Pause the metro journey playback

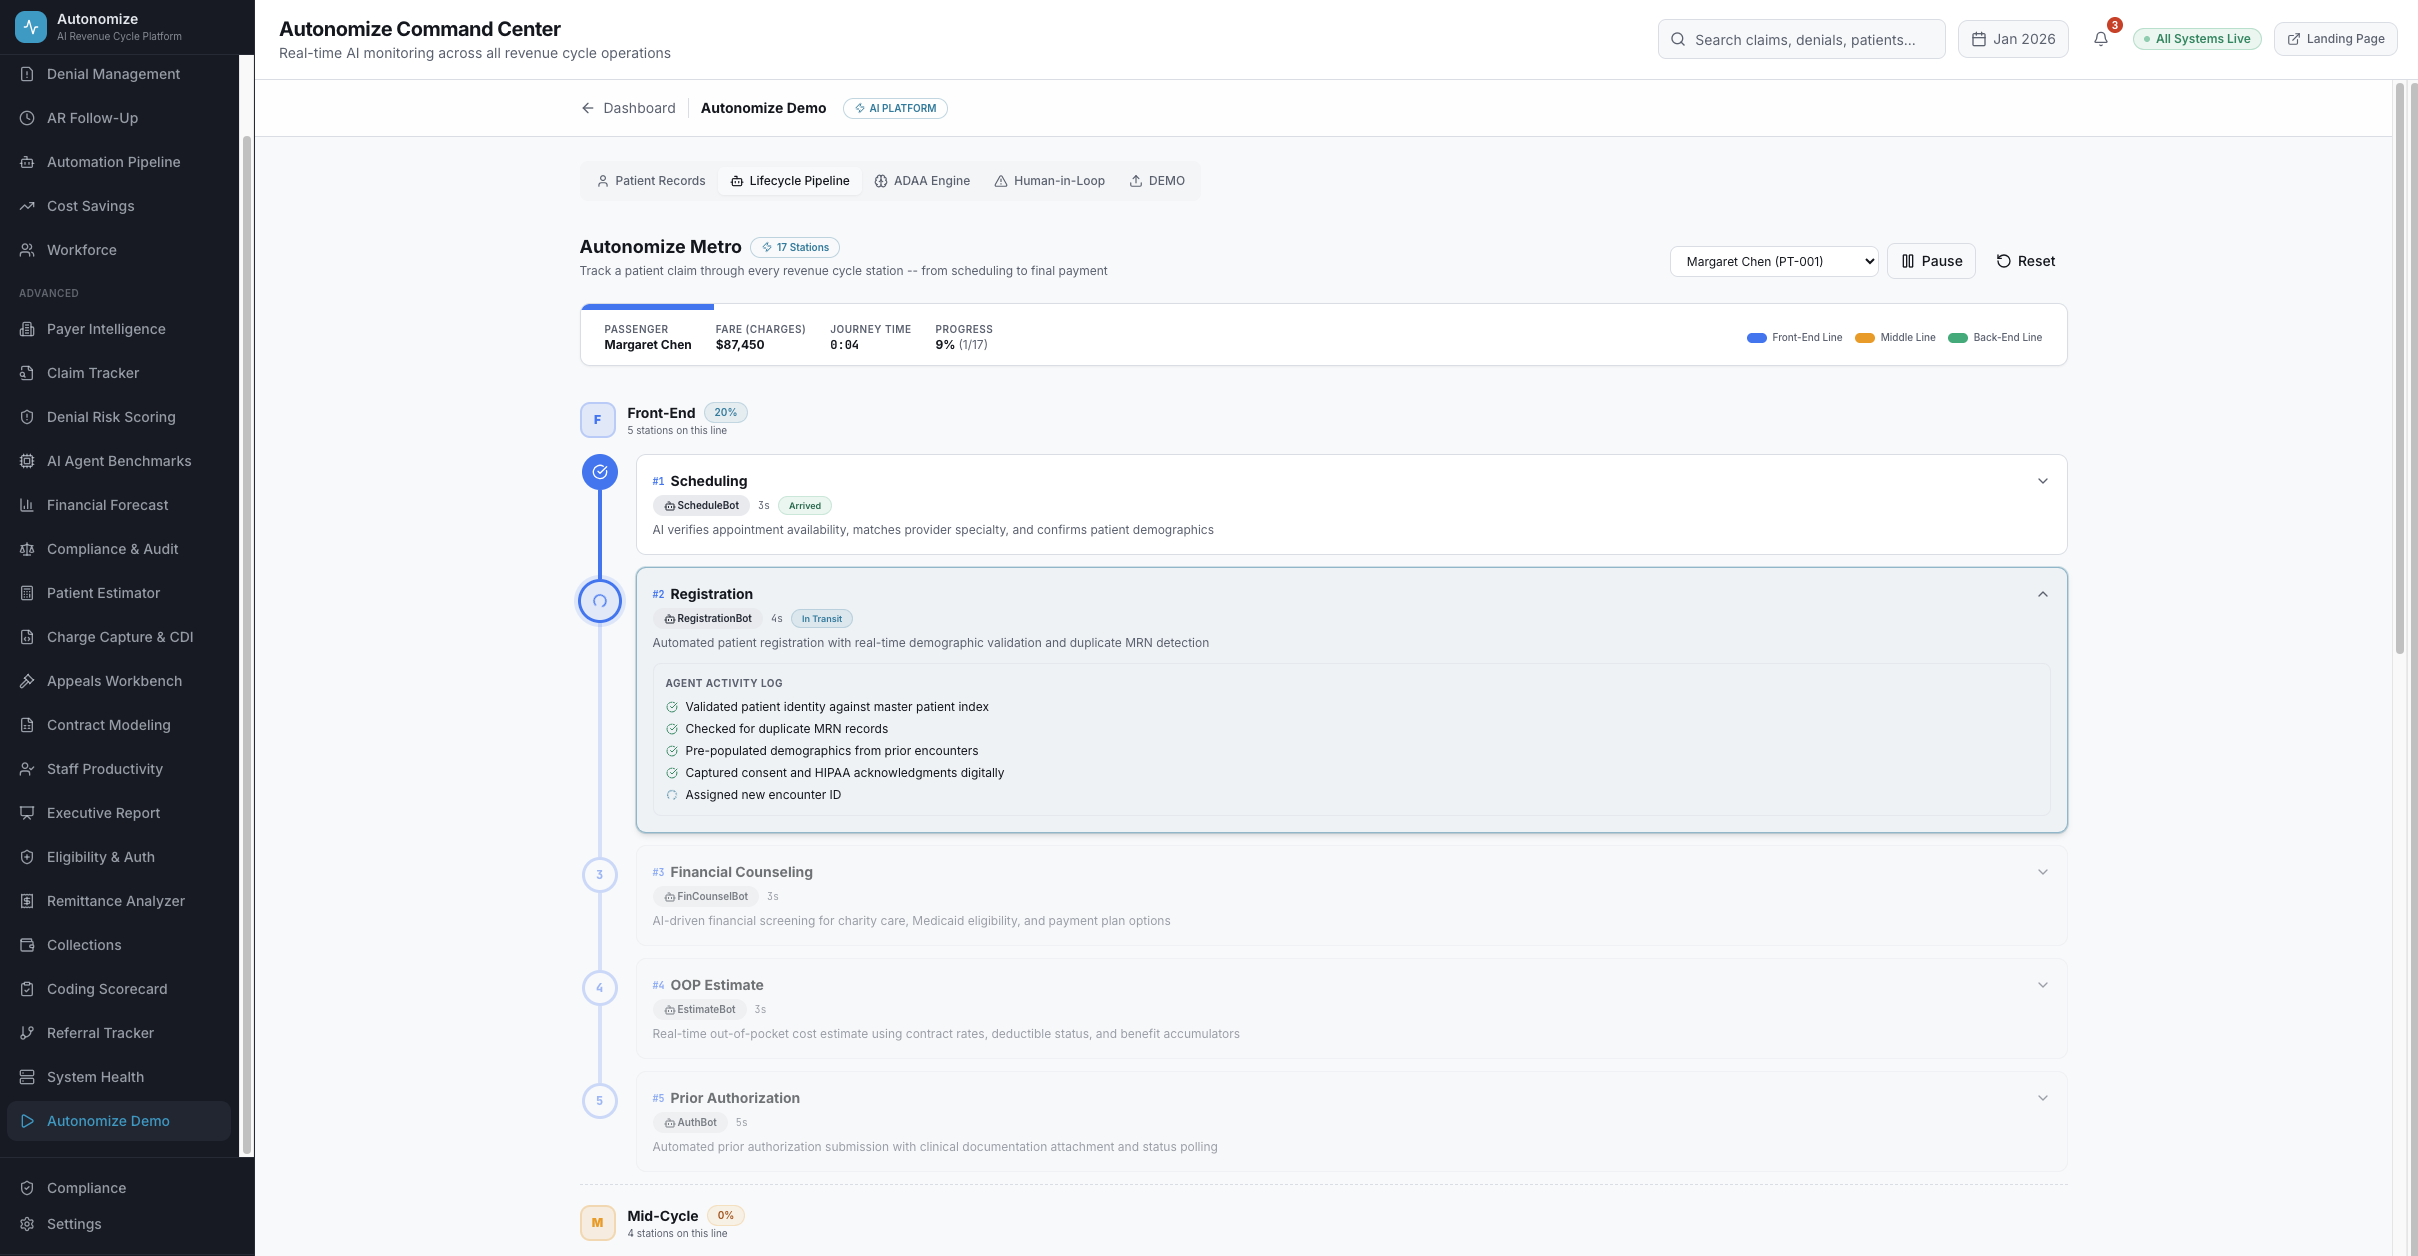point(1931,261)
